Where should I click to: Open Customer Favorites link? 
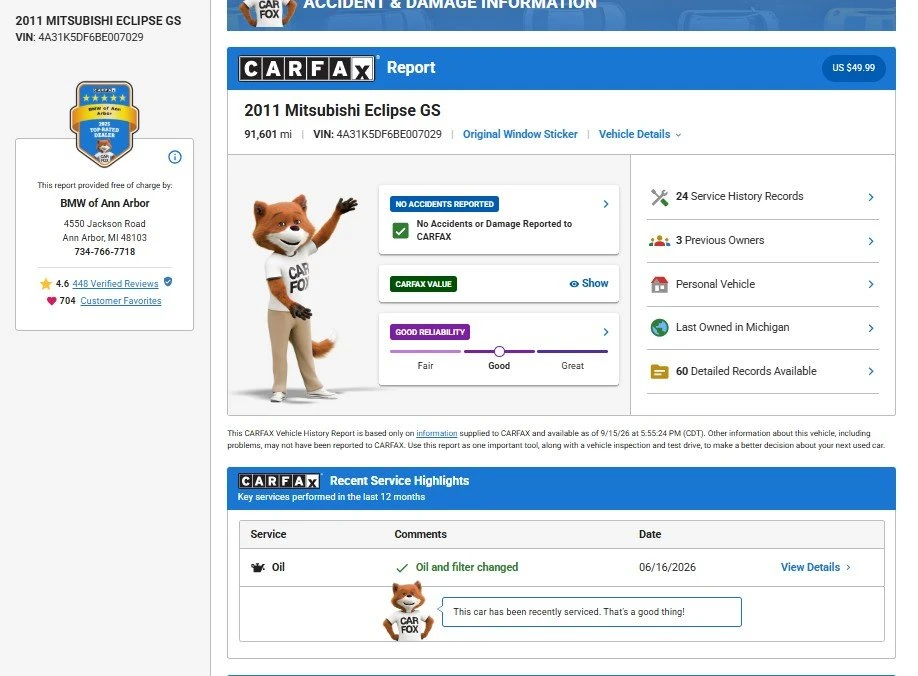pos(121,301)
